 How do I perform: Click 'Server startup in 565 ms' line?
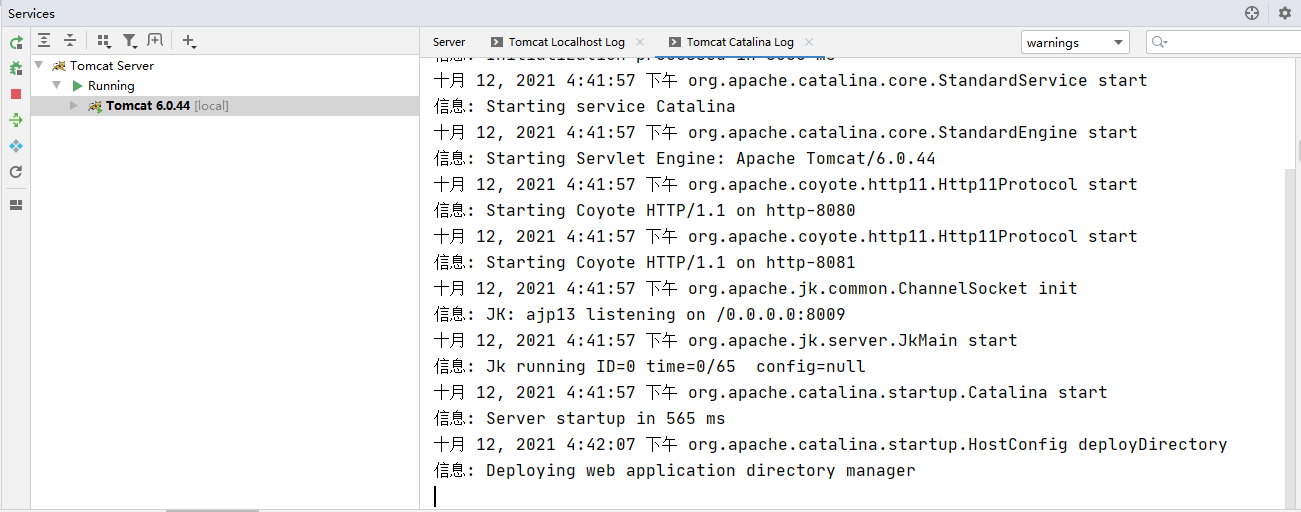pyautogui.click(x=580, y=418)
